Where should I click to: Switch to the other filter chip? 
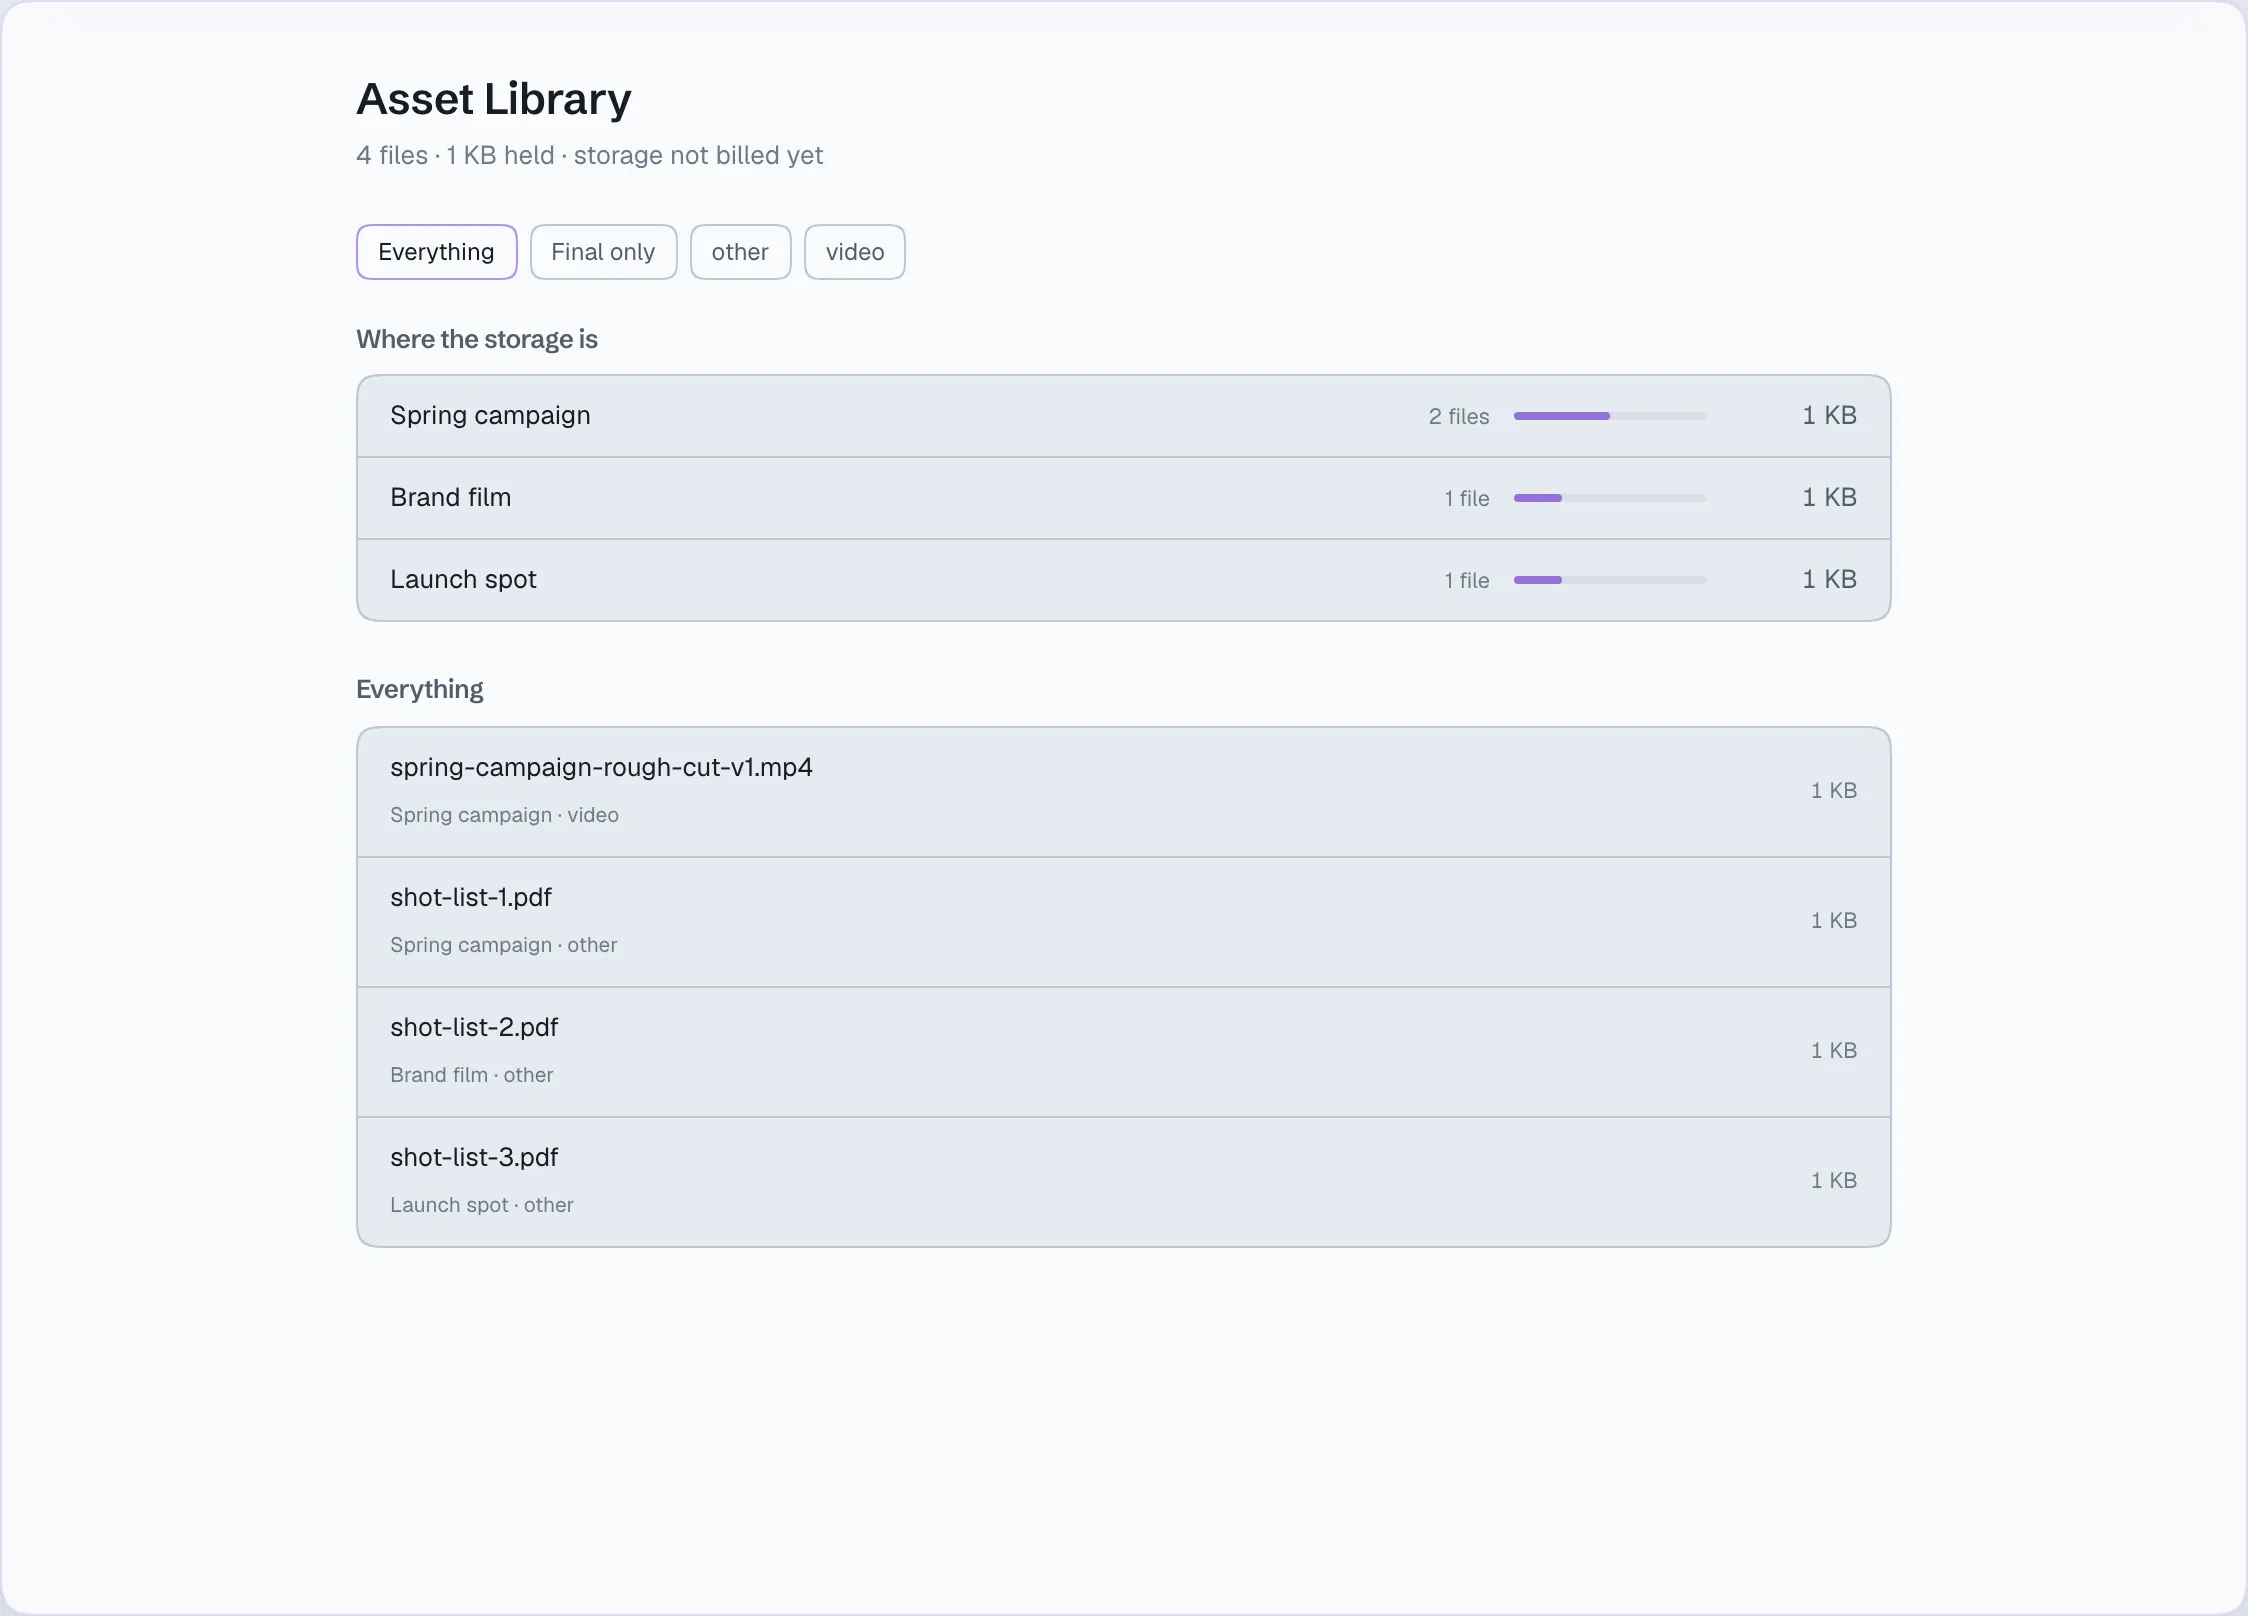coord(740,252)
